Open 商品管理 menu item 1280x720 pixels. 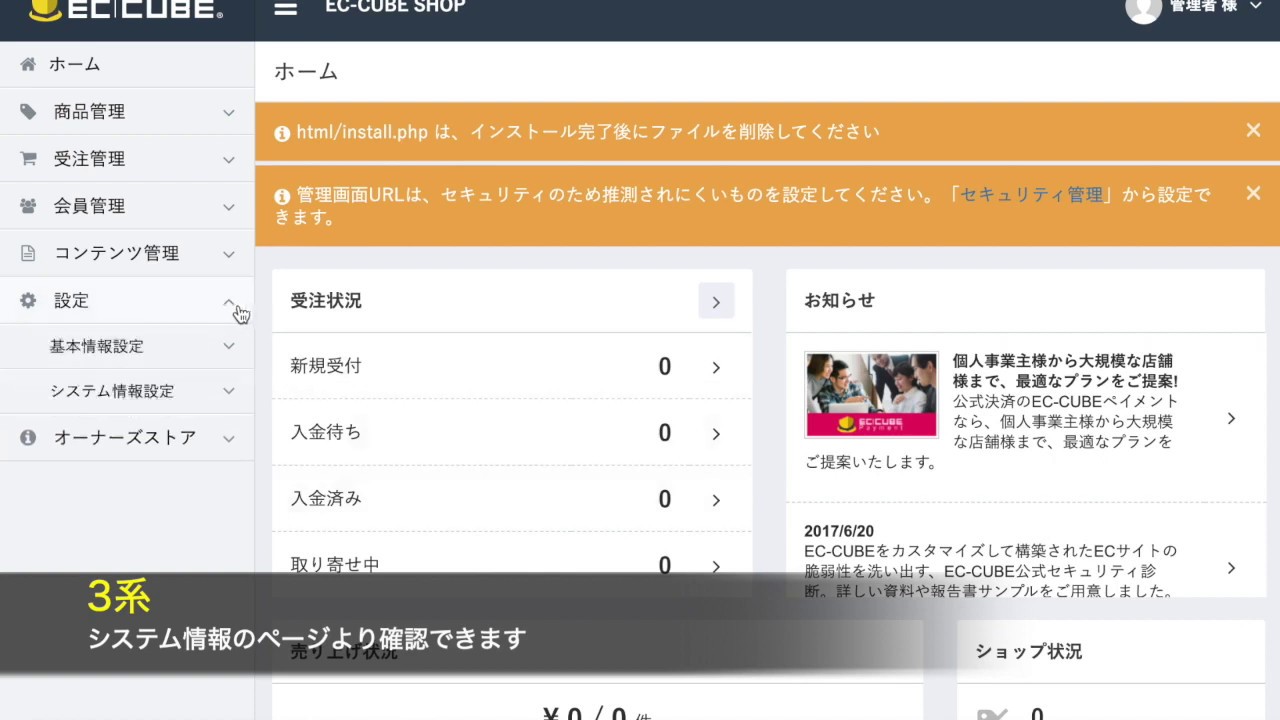(x=127, y=112)
